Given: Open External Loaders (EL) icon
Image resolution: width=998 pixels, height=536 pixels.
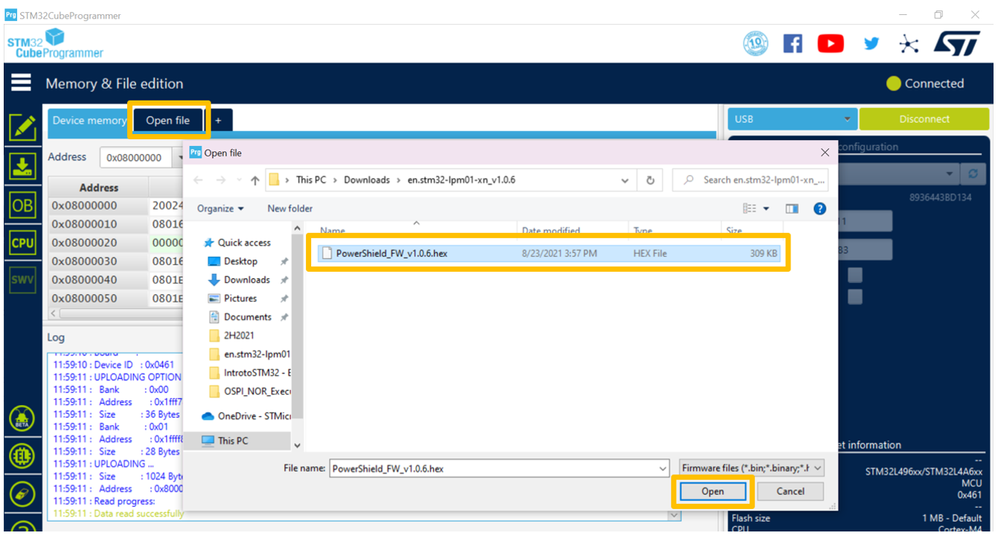Looking at the screenshot, I should (x=22, y=456).
